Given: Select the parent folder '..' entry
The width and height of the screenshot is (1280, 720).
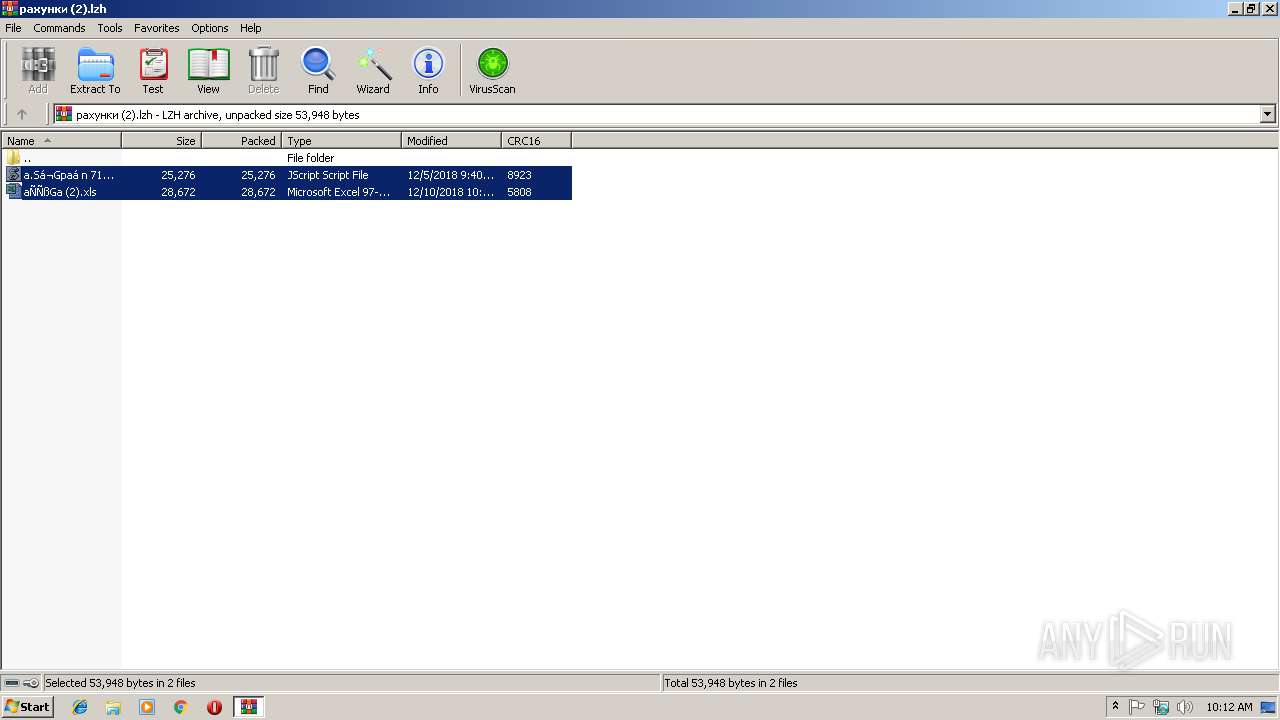Looking at the screenshot, I should (x=27, y=158).
